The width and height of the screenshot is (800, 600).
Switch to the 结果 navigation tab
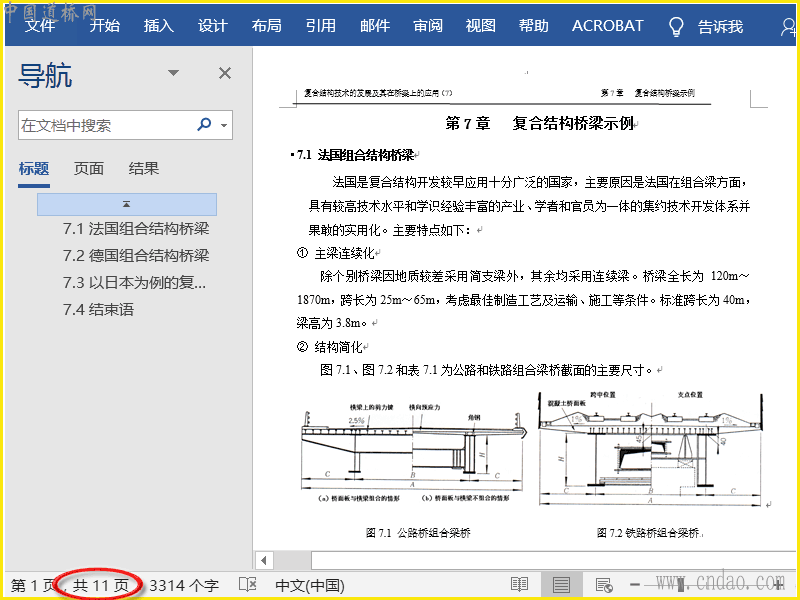[143, 168]
